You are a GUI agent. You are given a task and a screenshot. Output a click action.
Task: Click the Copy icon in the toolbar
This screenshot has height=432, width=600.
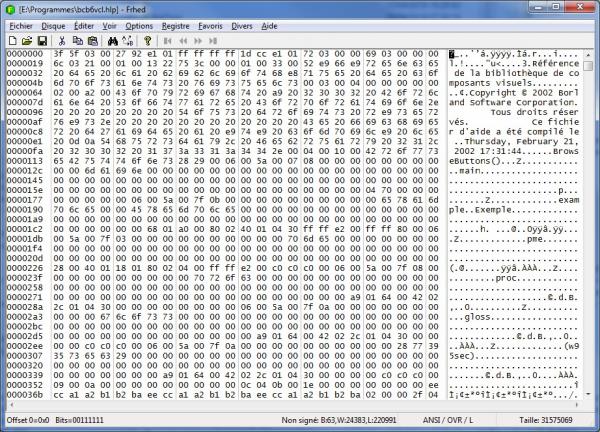(76, 41)
